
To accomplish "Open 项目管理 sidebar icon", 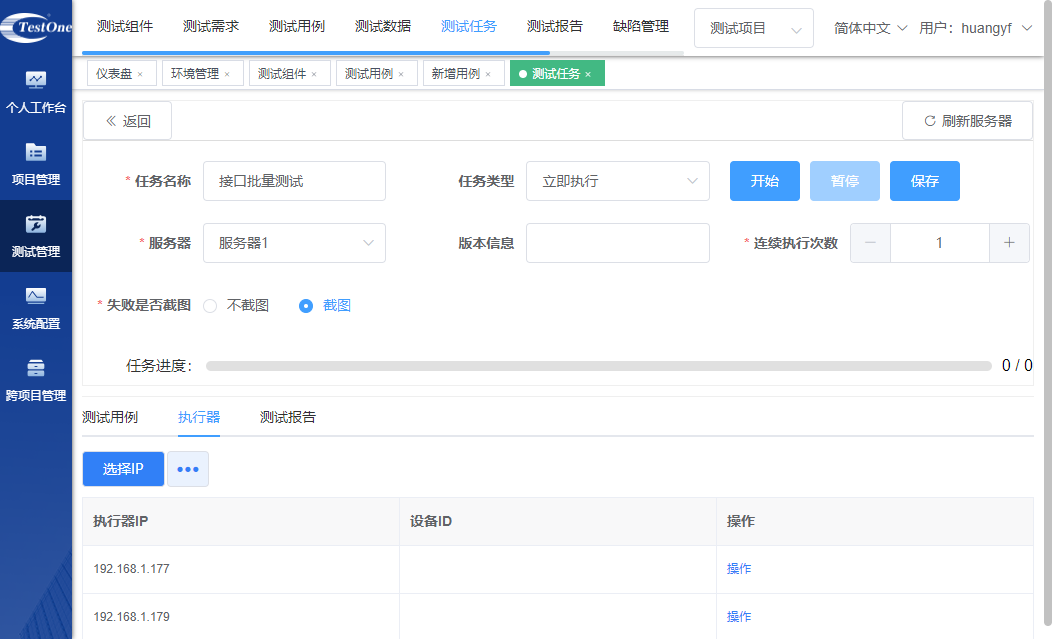I will [x=36, y=164].
